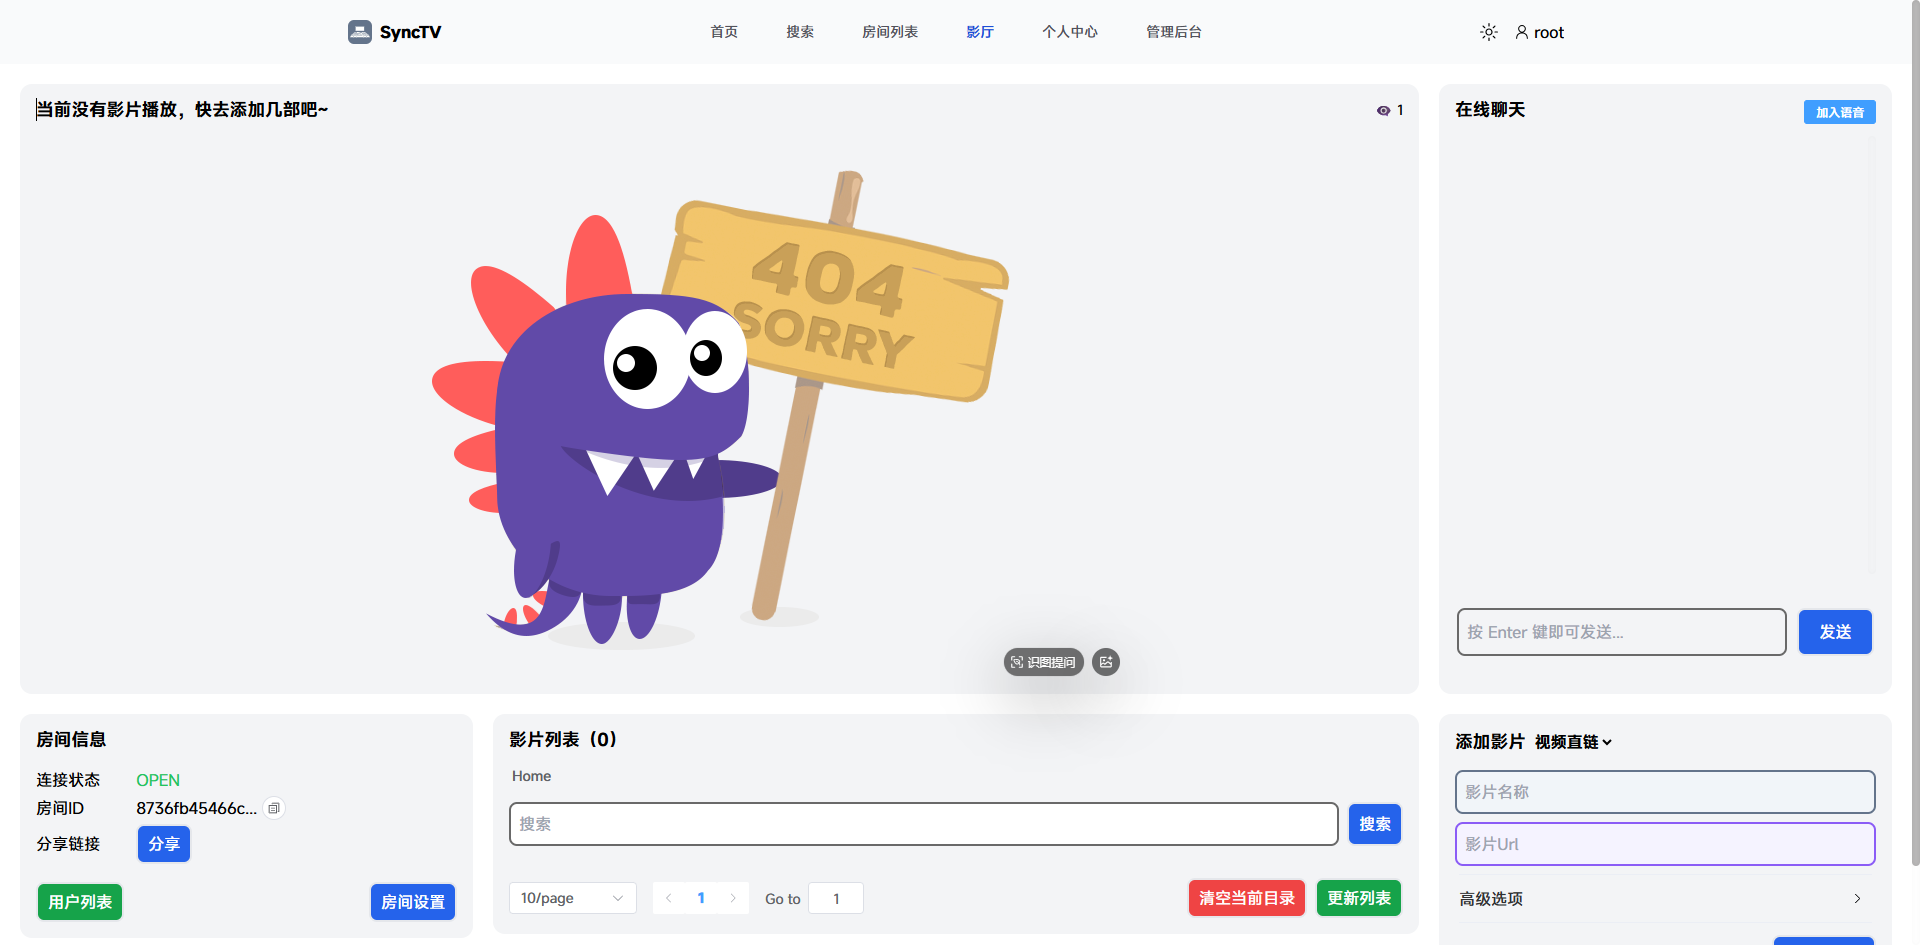This screenshot has width=1920, height=945.
Task: Go to next page arrow
Action: (x=733, y=898)
